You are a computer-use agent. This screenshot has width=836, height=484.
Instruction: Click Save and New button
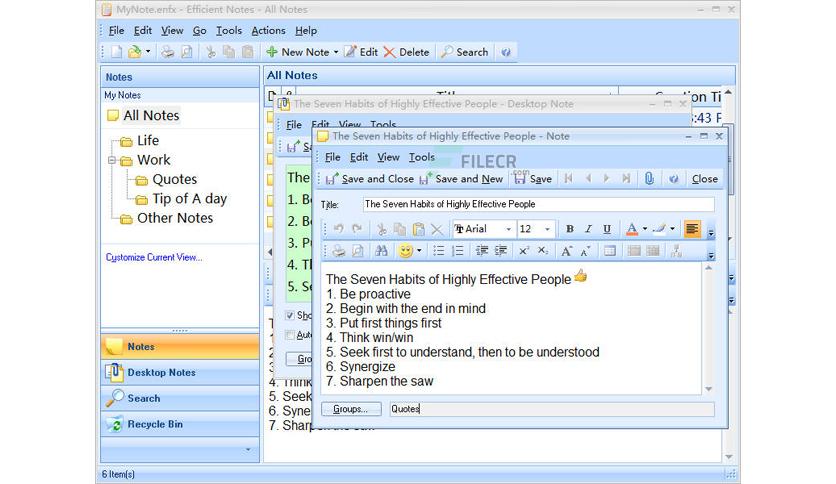pos(461,179)
